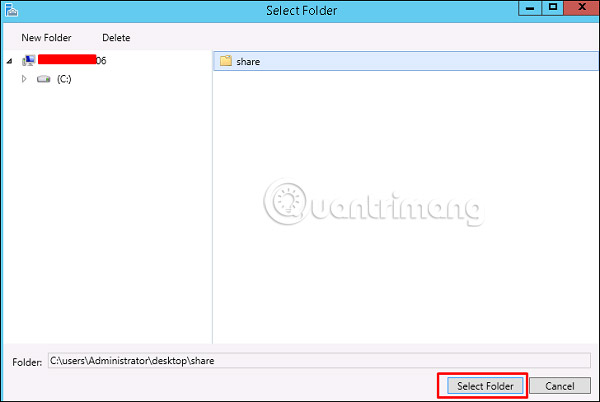Select the computer icon in tree
Image resolution: width=600 pixels, height=402 pixels.
tap(29, 60)
